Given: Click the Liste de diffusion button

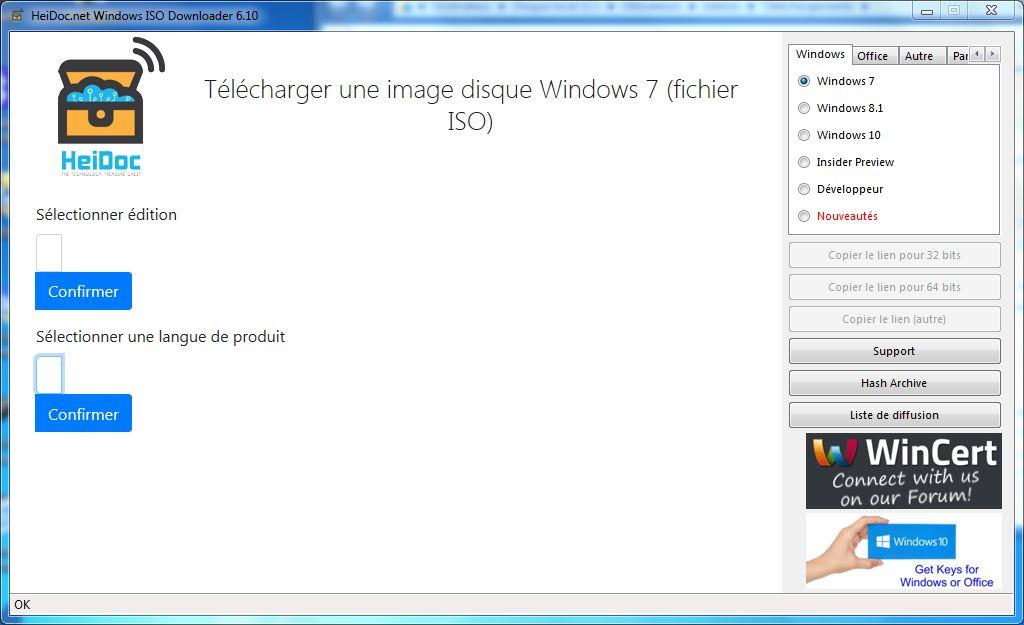Looking at the screenshot, I should click(895, 415).
